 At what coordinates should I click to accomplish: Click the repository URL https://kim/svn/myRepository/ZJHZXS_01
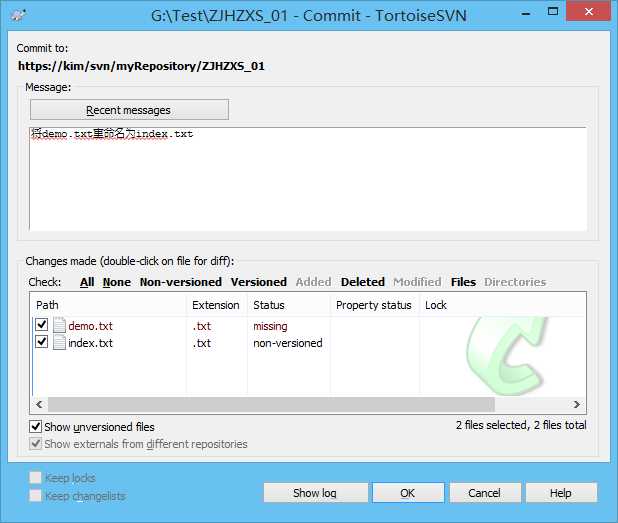click(x=141, y=66)
